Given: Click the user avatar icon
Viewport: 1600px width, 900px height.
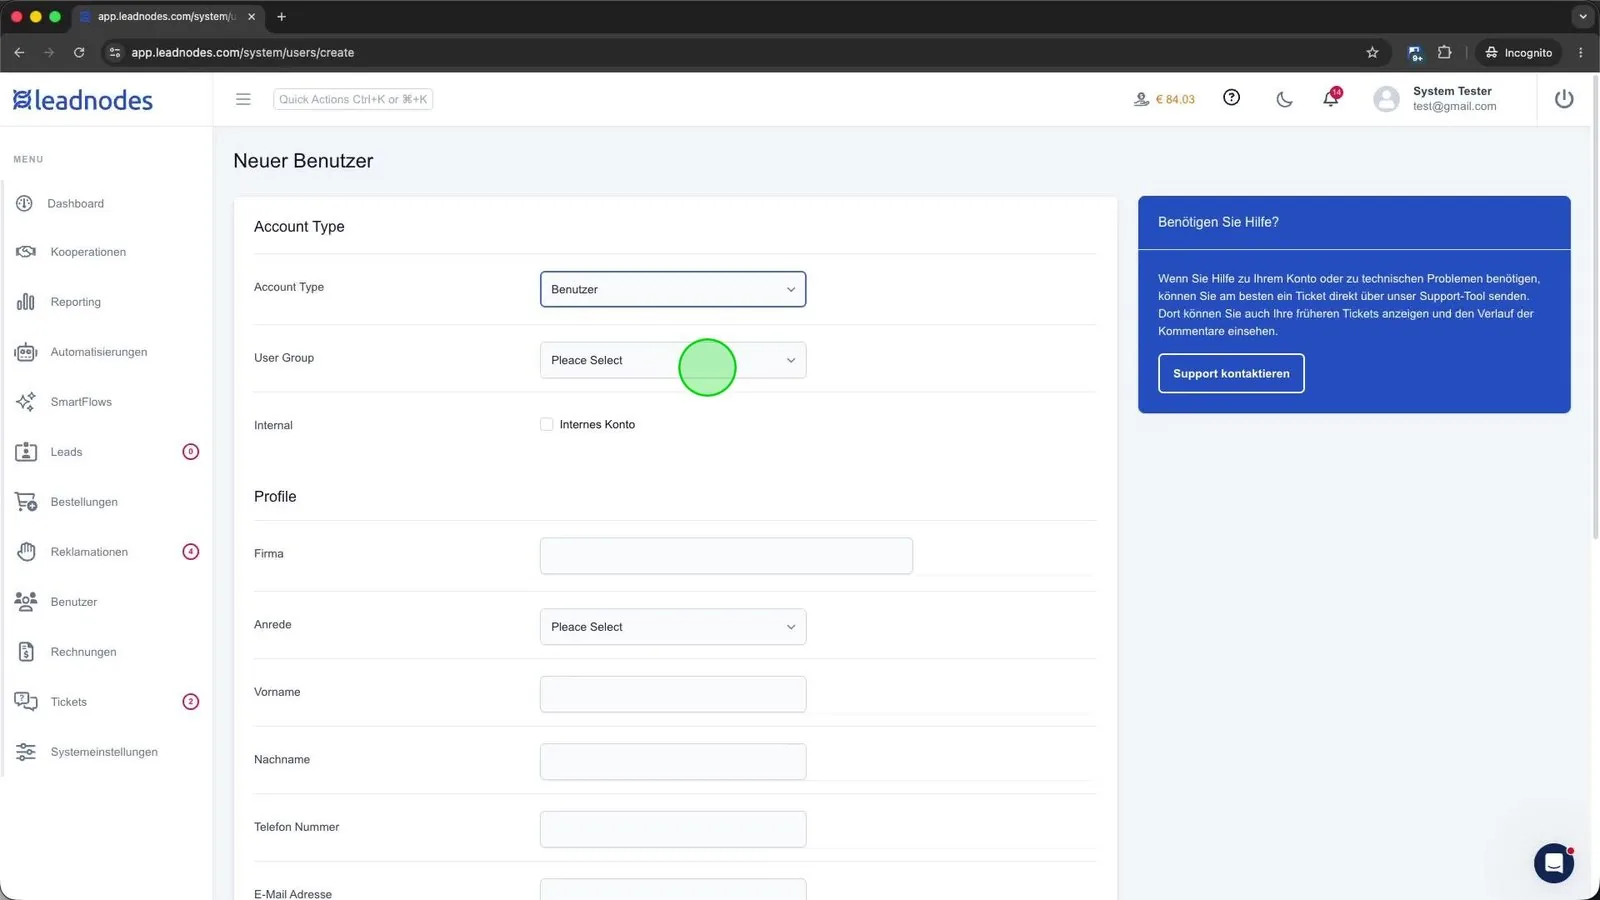Looking at the screenshot, I should [x=1386, y=99].
